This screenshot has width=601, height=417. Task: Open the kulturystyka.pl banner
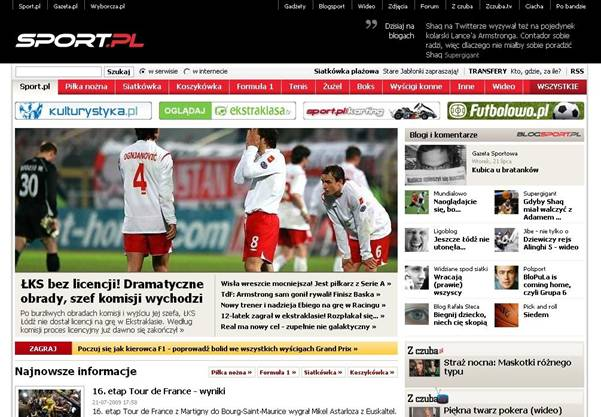[x=83, y=111]
